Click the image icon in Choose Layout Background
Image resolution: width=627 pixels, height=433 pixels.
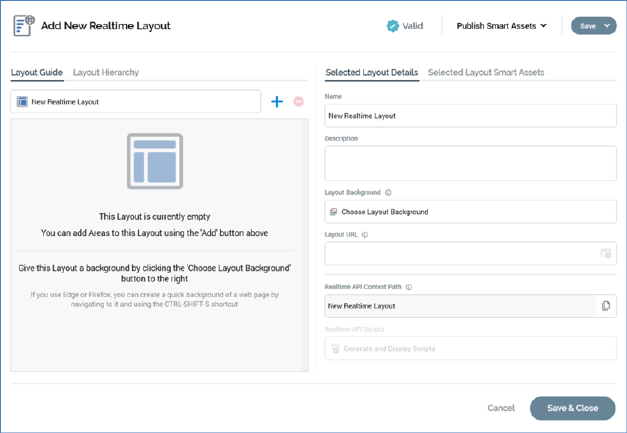pyautogui.click(x=333, y=212)
